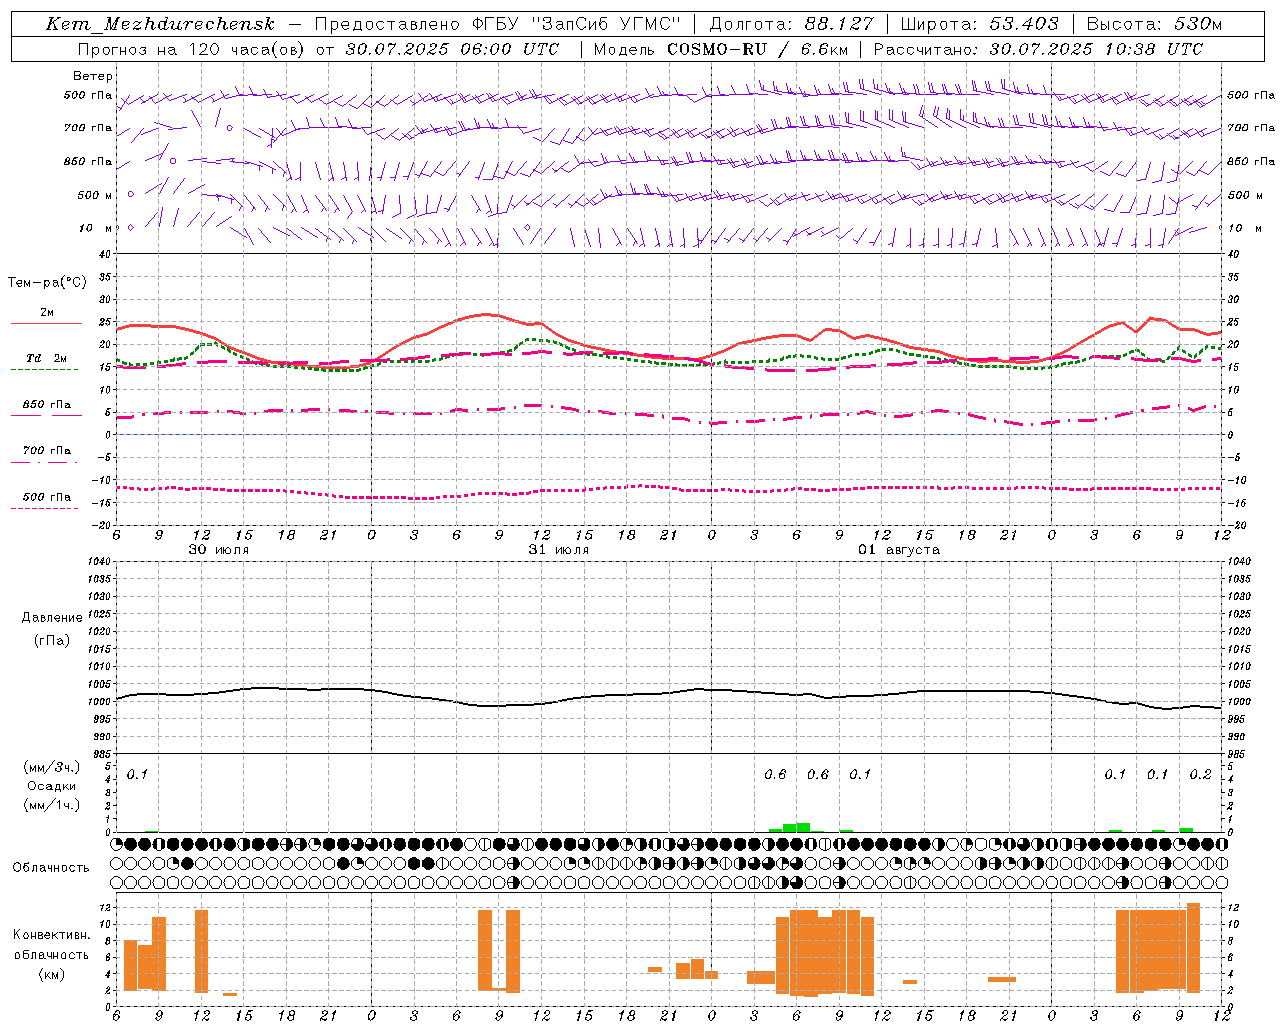The image size is (1280, 1024).
Task: Click the '0.2' precipitation amount value
Action: pyautogui.click(x=1201, y=774)
